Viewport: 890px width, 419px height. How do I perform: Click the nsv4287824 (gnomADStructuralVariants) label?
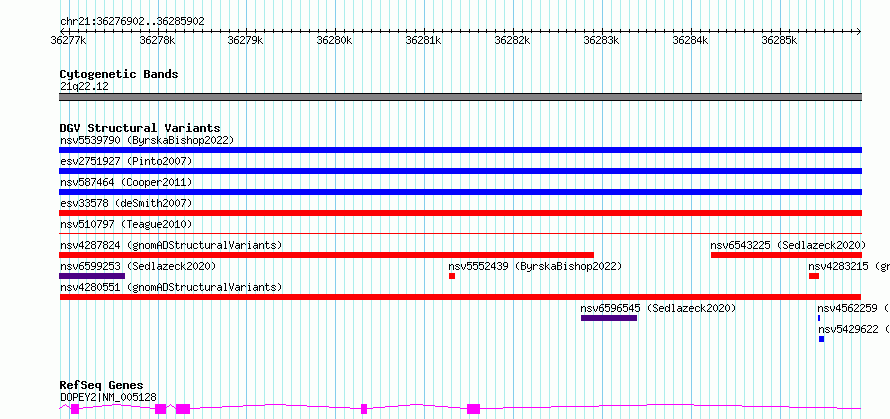click(x=171, y=245)
